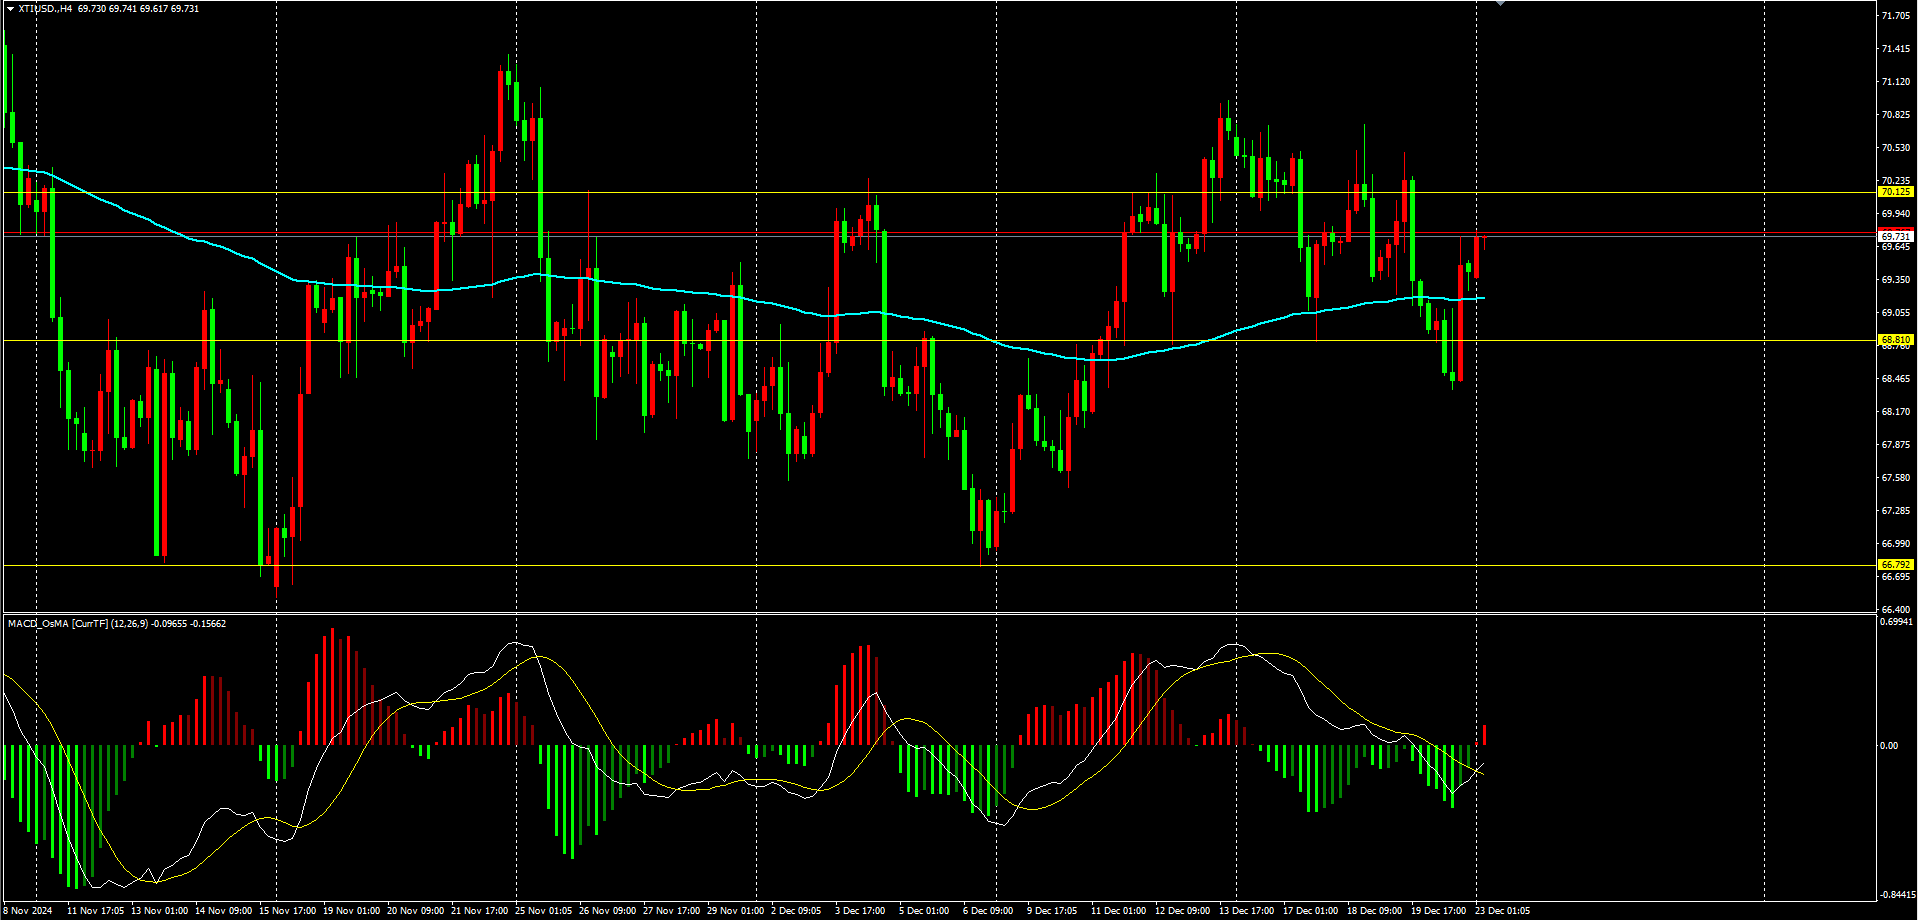Click the 66.990 price scale value
The image size is (1919, 920).
click(x=1896, y=544)
